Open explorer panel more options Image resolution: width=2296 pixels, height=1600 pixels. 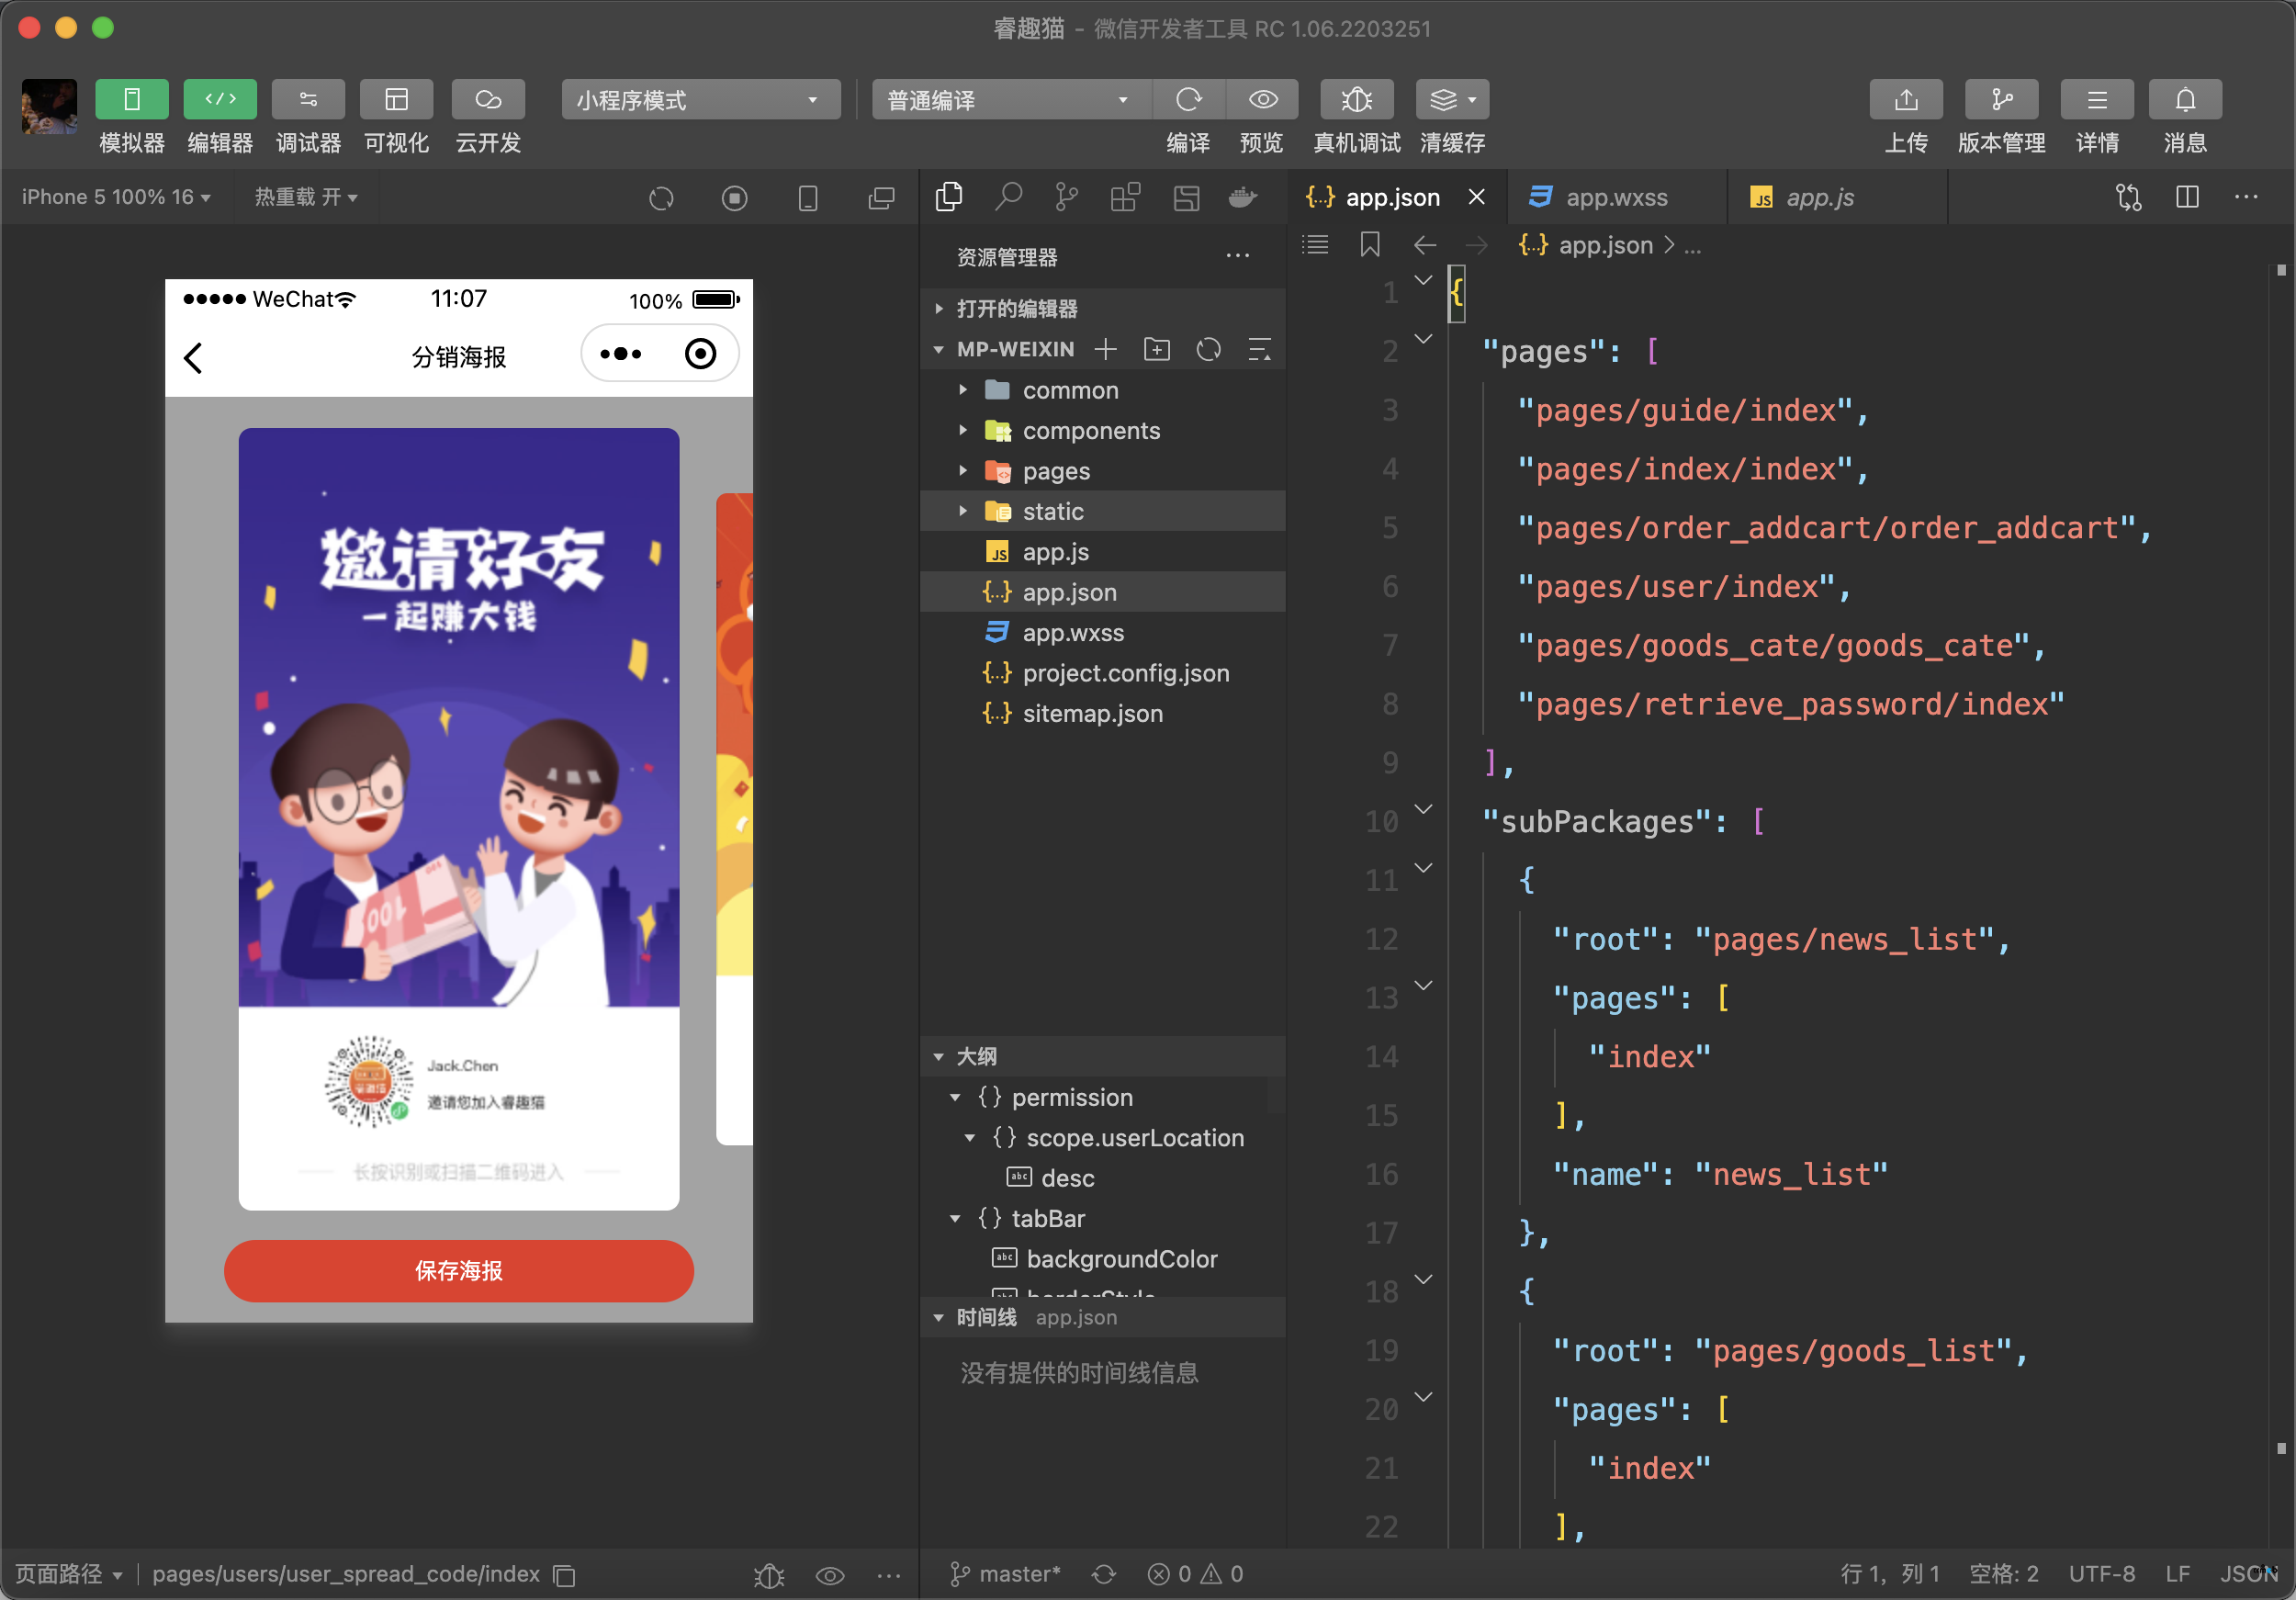pyautogui.click(x=1238, y=257)
